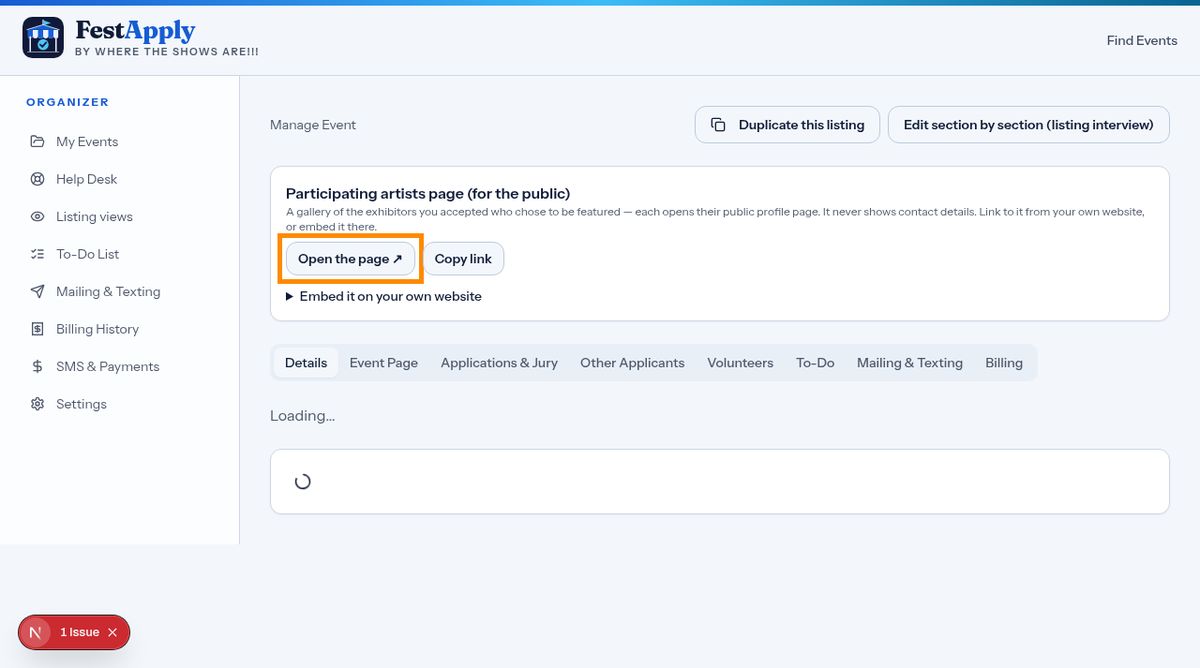Open Mailing & Texting in sidebar
Image resolution: width=1200 pixels, height=668 pixels.
click(x=120, y=292)
